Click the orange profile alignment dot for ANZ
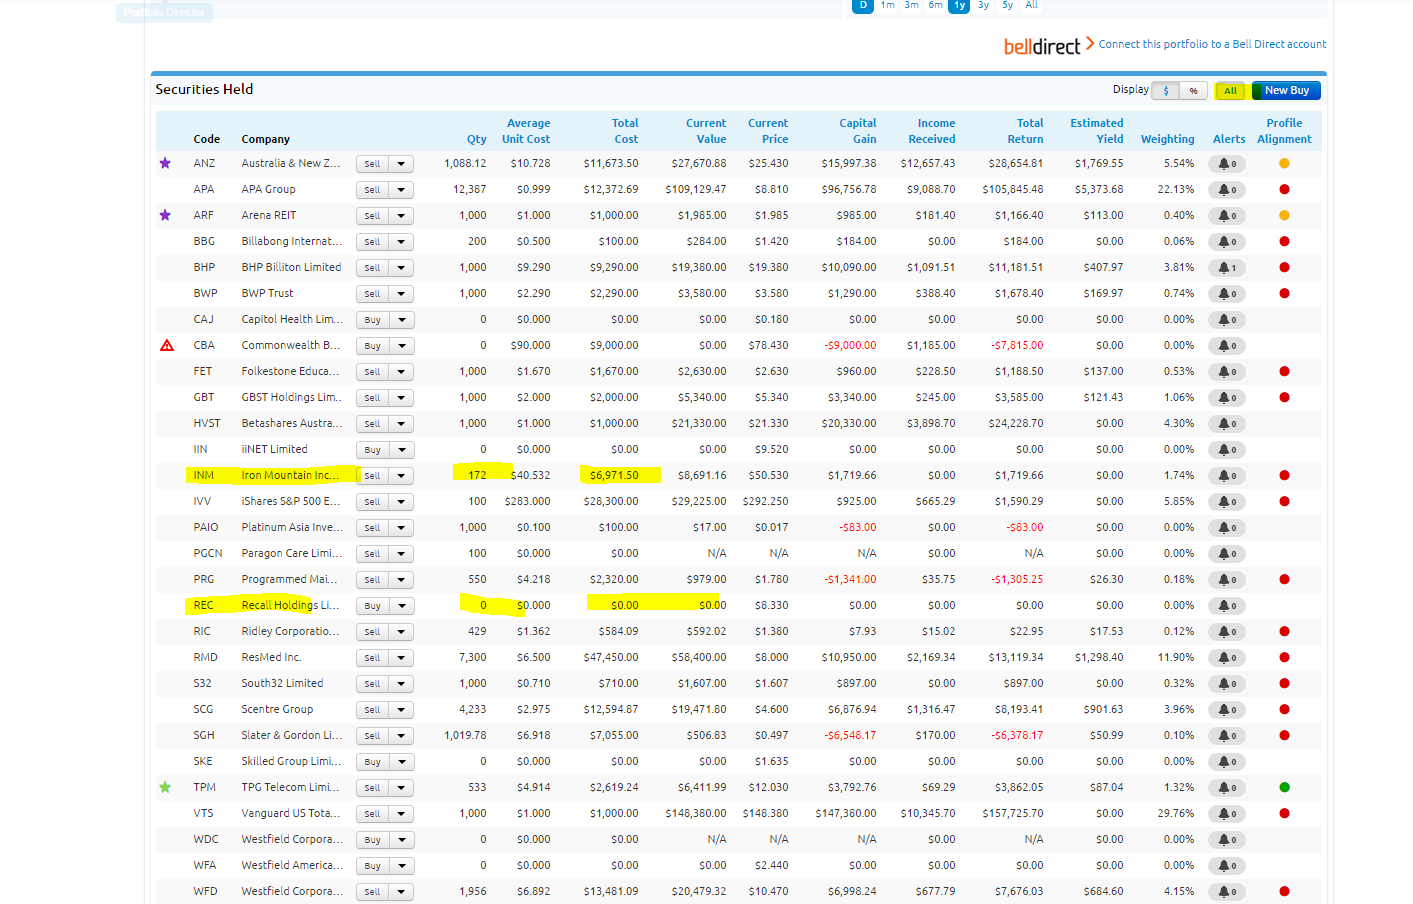This screenshot has width=1413, height=904. pyautogui.click(x=1284, y=163)
